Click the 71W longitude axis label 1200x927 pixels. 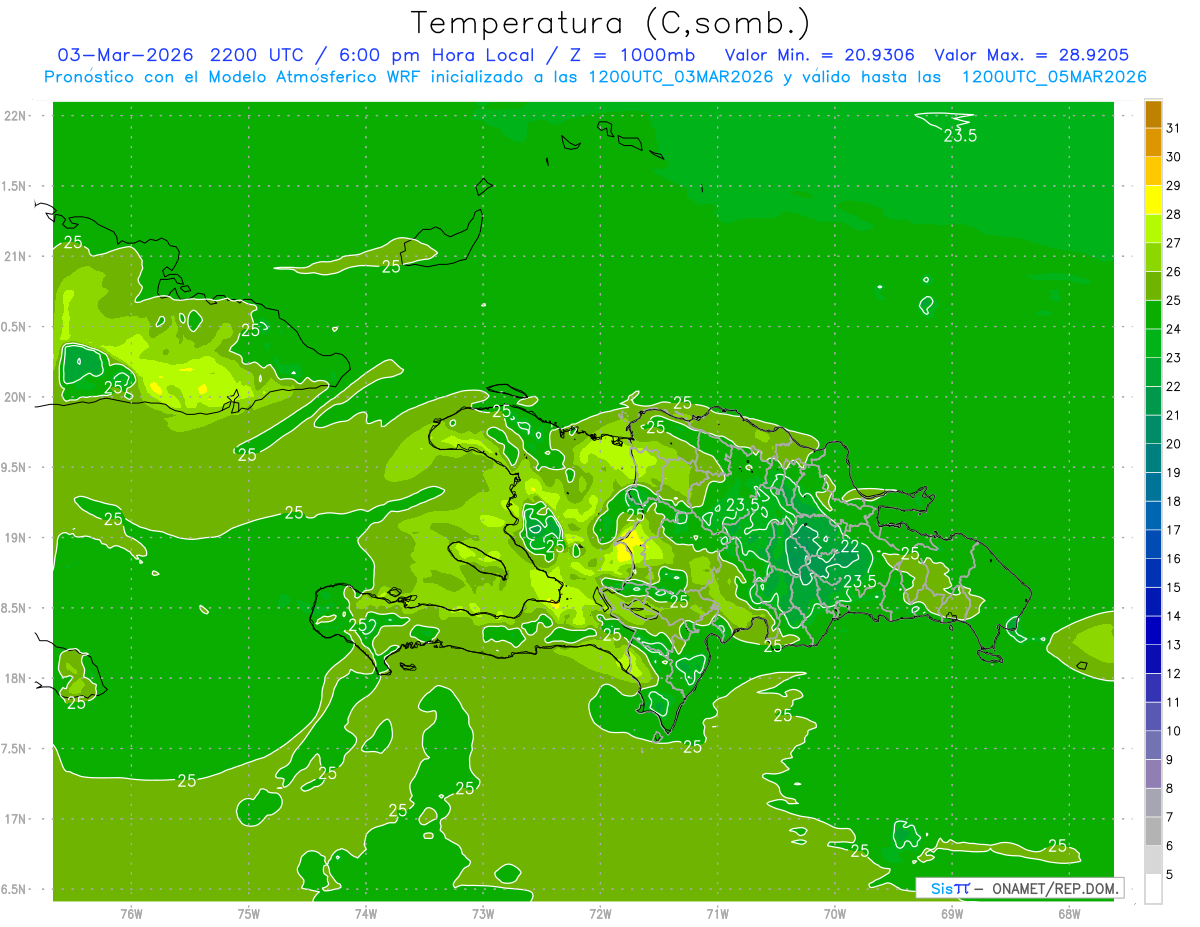point(717,913)
